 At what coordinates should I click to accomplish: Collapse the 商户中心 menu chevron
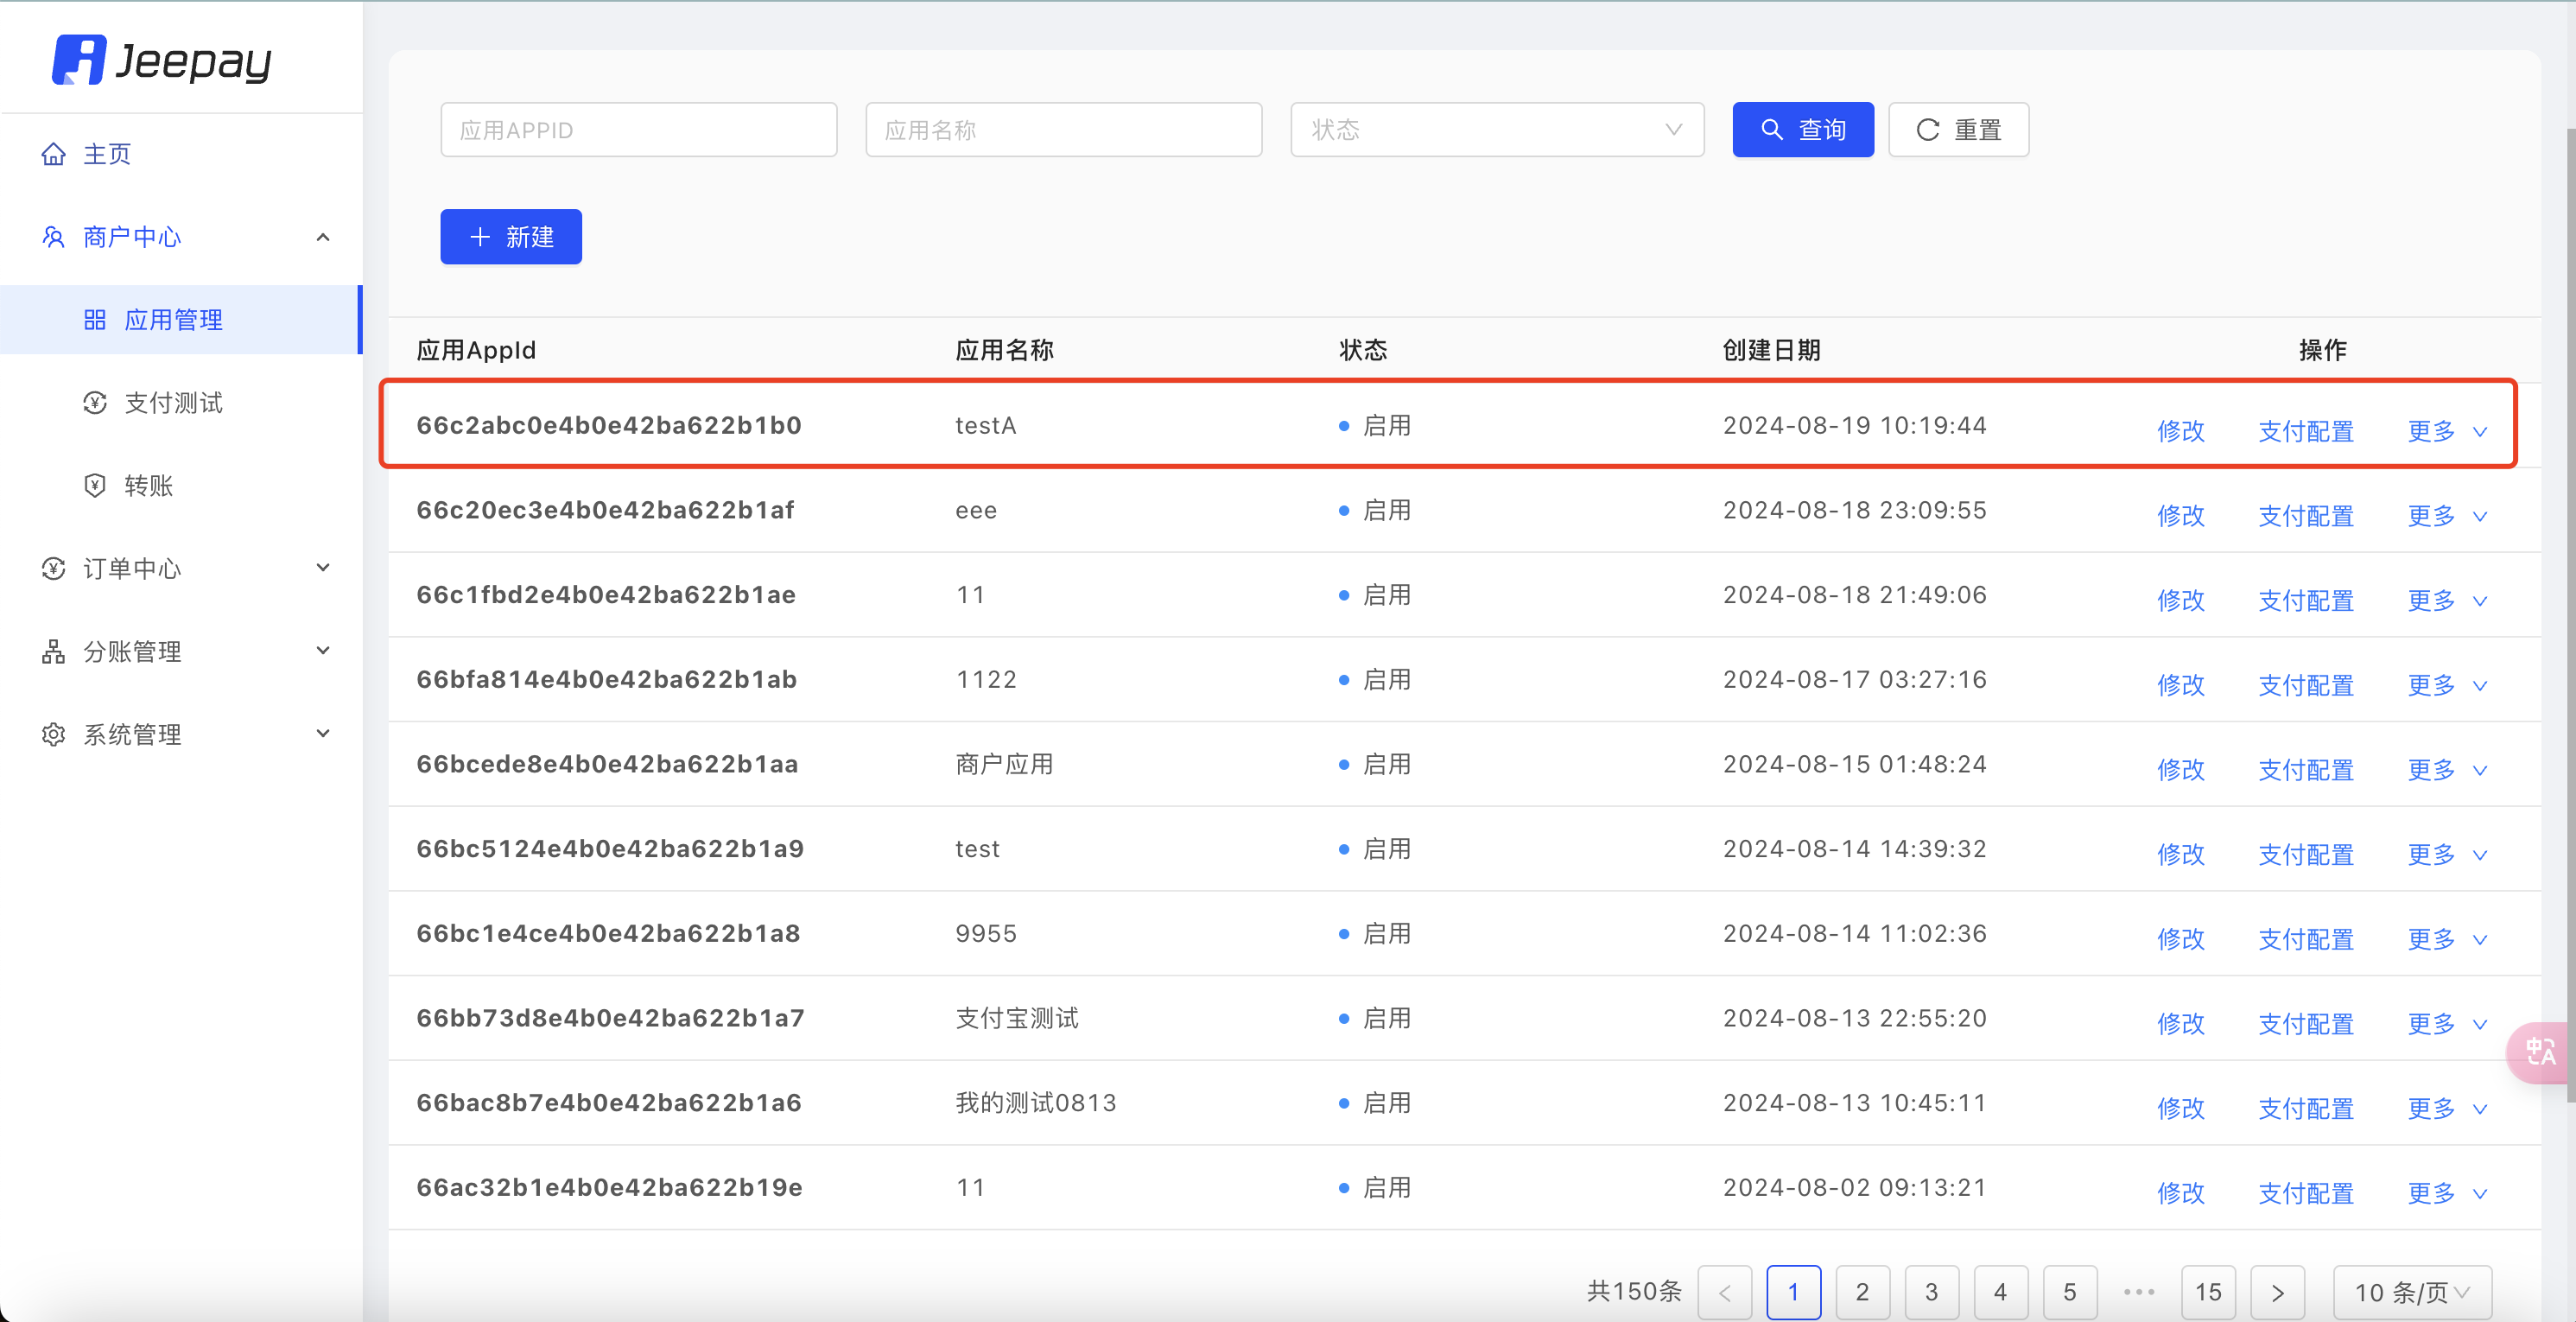[323, 237]
